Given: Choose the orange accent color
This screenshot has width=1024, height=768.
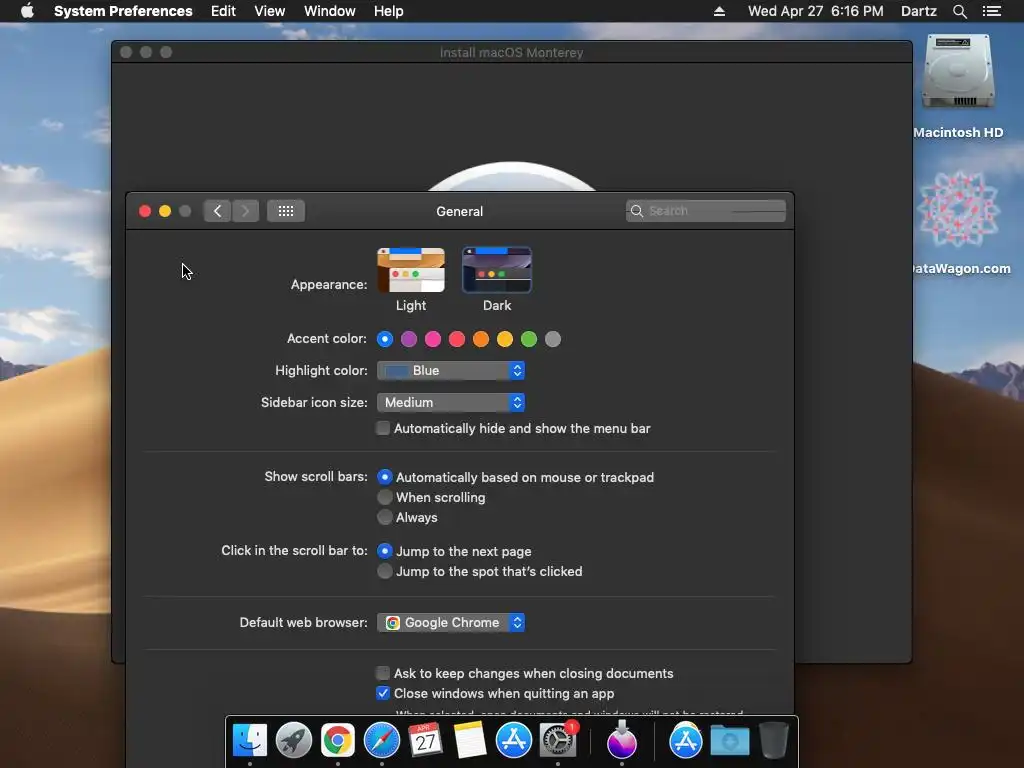Looking at the screenshot, I should (x=481, y=339).
